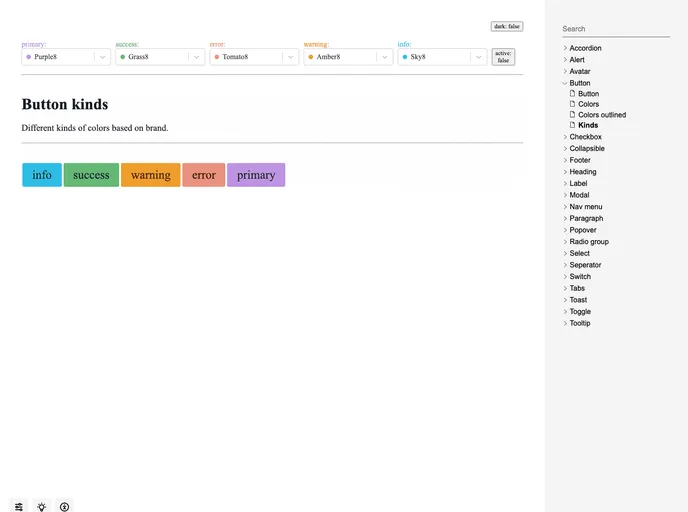This screenshot has height=512, width=688.
Task: Open the settings sliders icon at bottom left
Action: pos(19,506)
